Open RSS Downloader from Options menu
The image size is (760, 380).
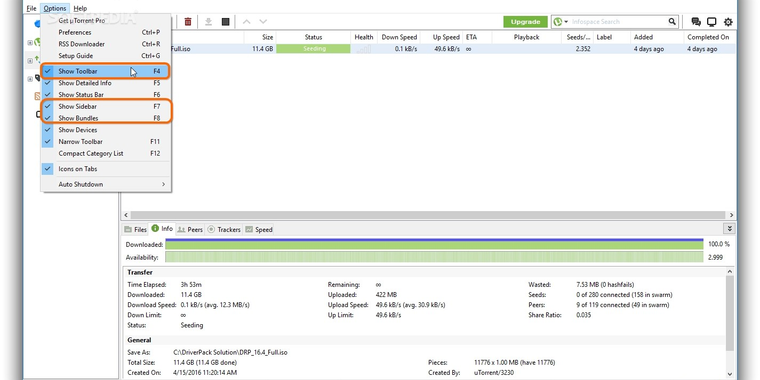106,44
